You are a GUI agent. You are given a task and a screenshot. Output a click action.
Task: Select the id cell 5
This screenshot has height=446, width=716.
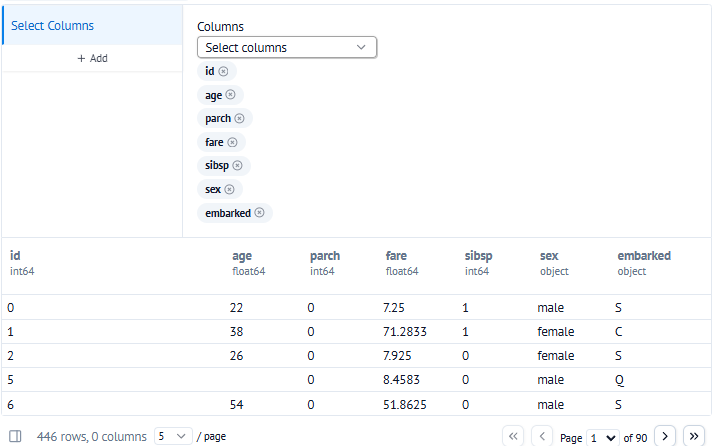(11, 380)
